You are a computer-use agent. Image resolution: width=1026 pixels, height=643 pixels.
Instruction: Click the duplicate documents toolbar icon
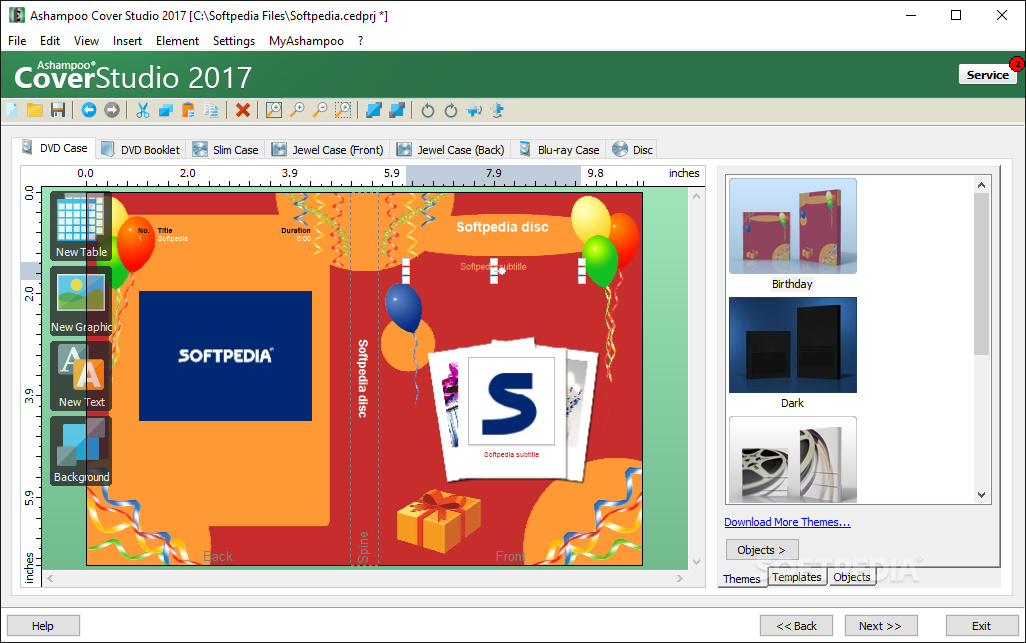[x=211, y=110]
